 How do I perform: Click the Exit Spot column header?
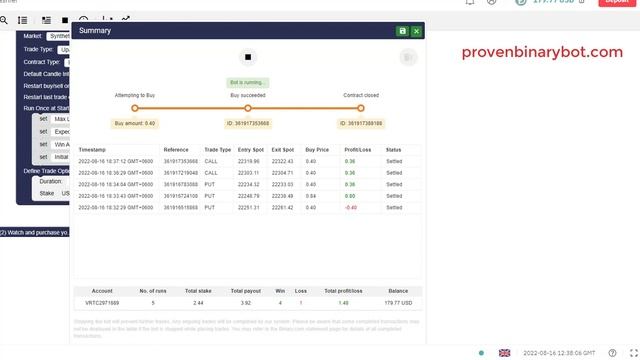[282, 150]
